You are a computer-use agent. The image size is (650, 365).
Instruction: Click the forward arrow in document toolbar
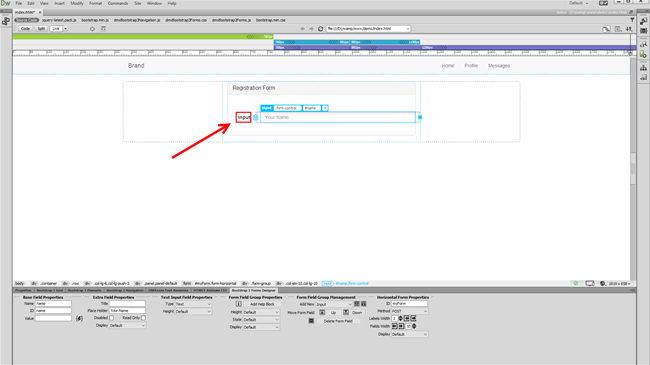pos(311,29)
